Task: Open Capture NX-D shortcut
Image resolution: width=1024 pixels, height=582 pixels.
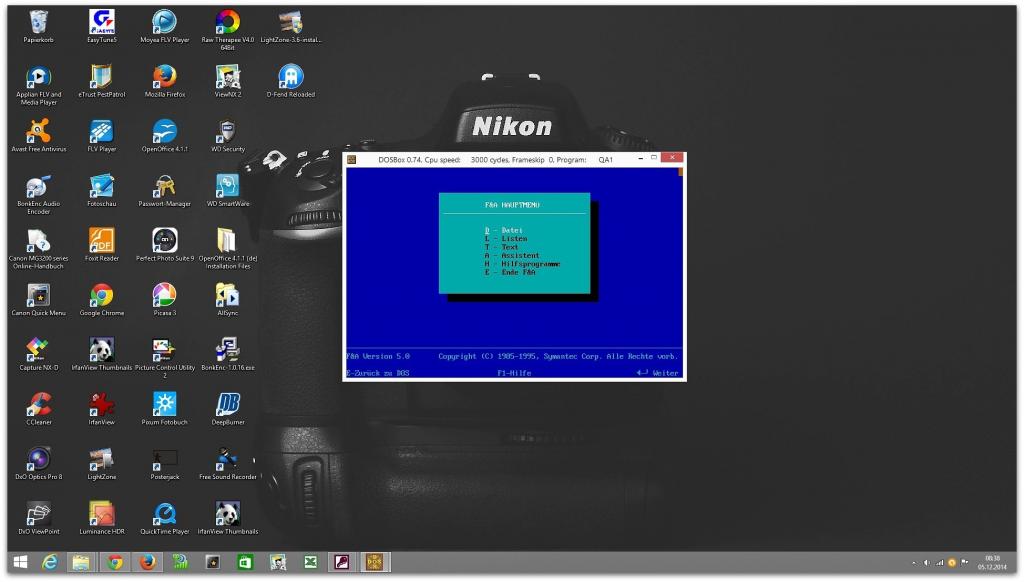Action: pos(39,352)
